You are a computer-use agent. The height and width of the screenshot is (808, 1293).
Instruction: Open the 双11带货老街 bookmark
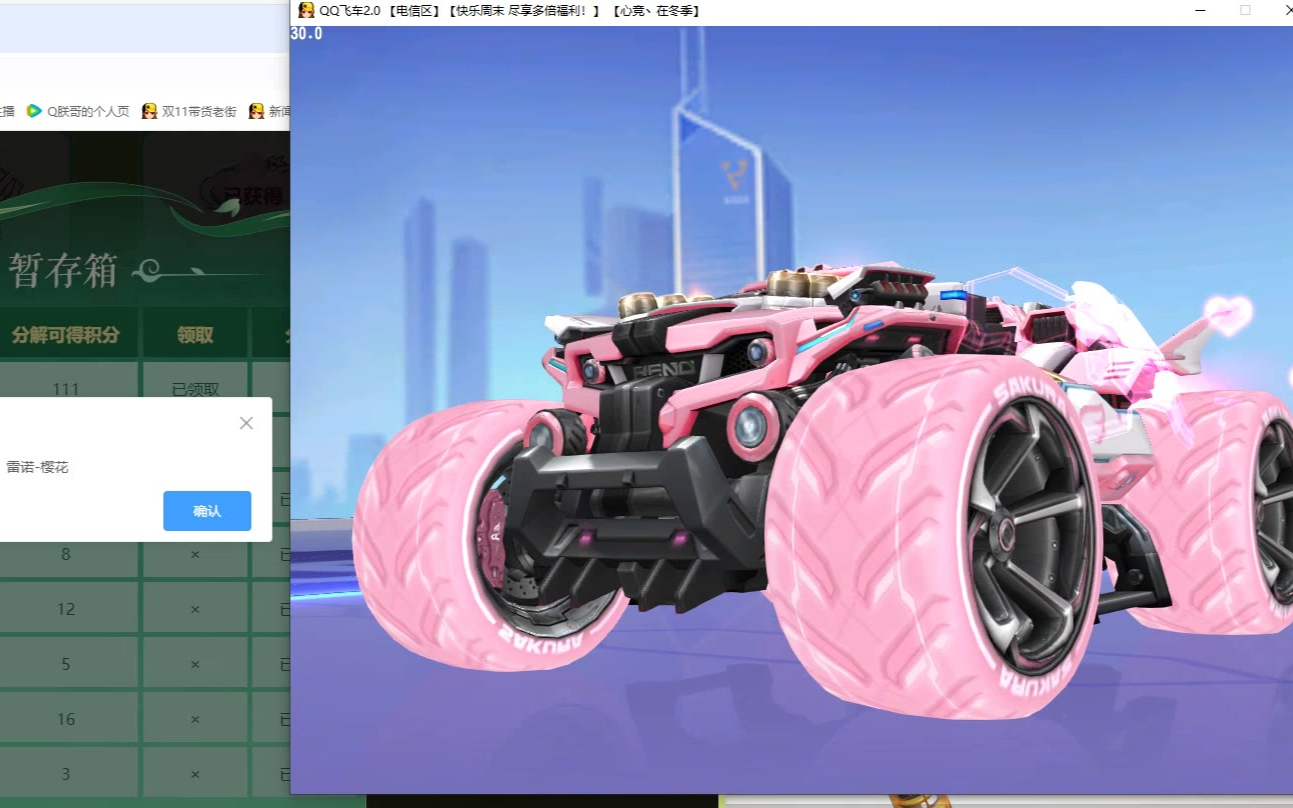tap(198, 111)
